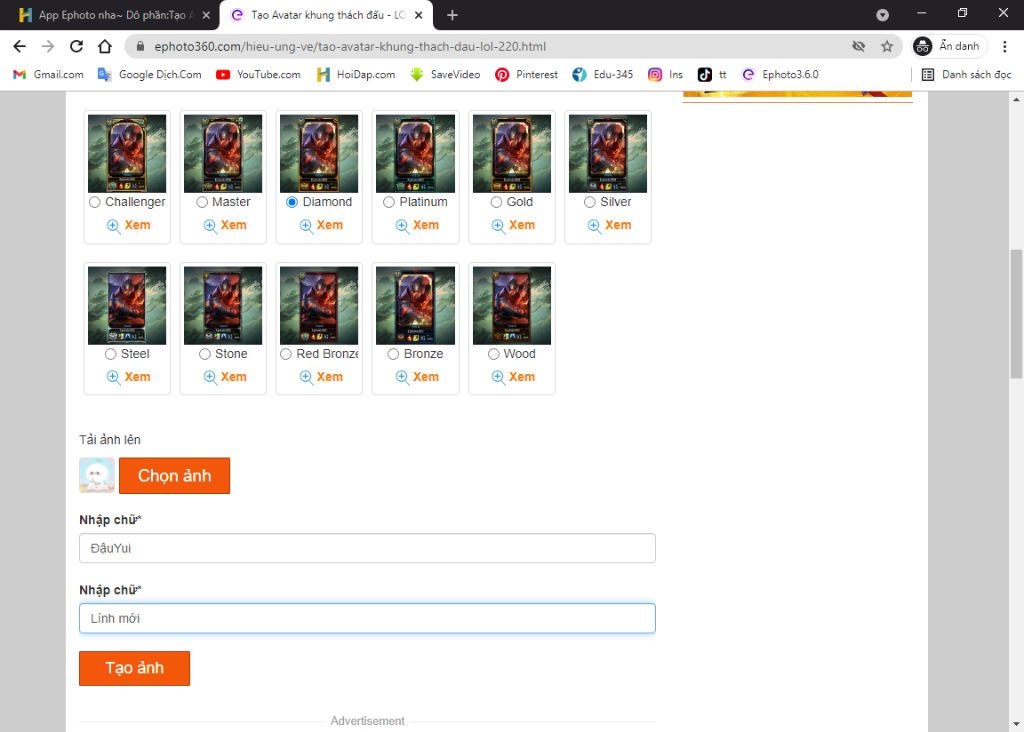Open SaveVideo bookmark
This screenshot has width=1024, height=732.
pos(445,74)
